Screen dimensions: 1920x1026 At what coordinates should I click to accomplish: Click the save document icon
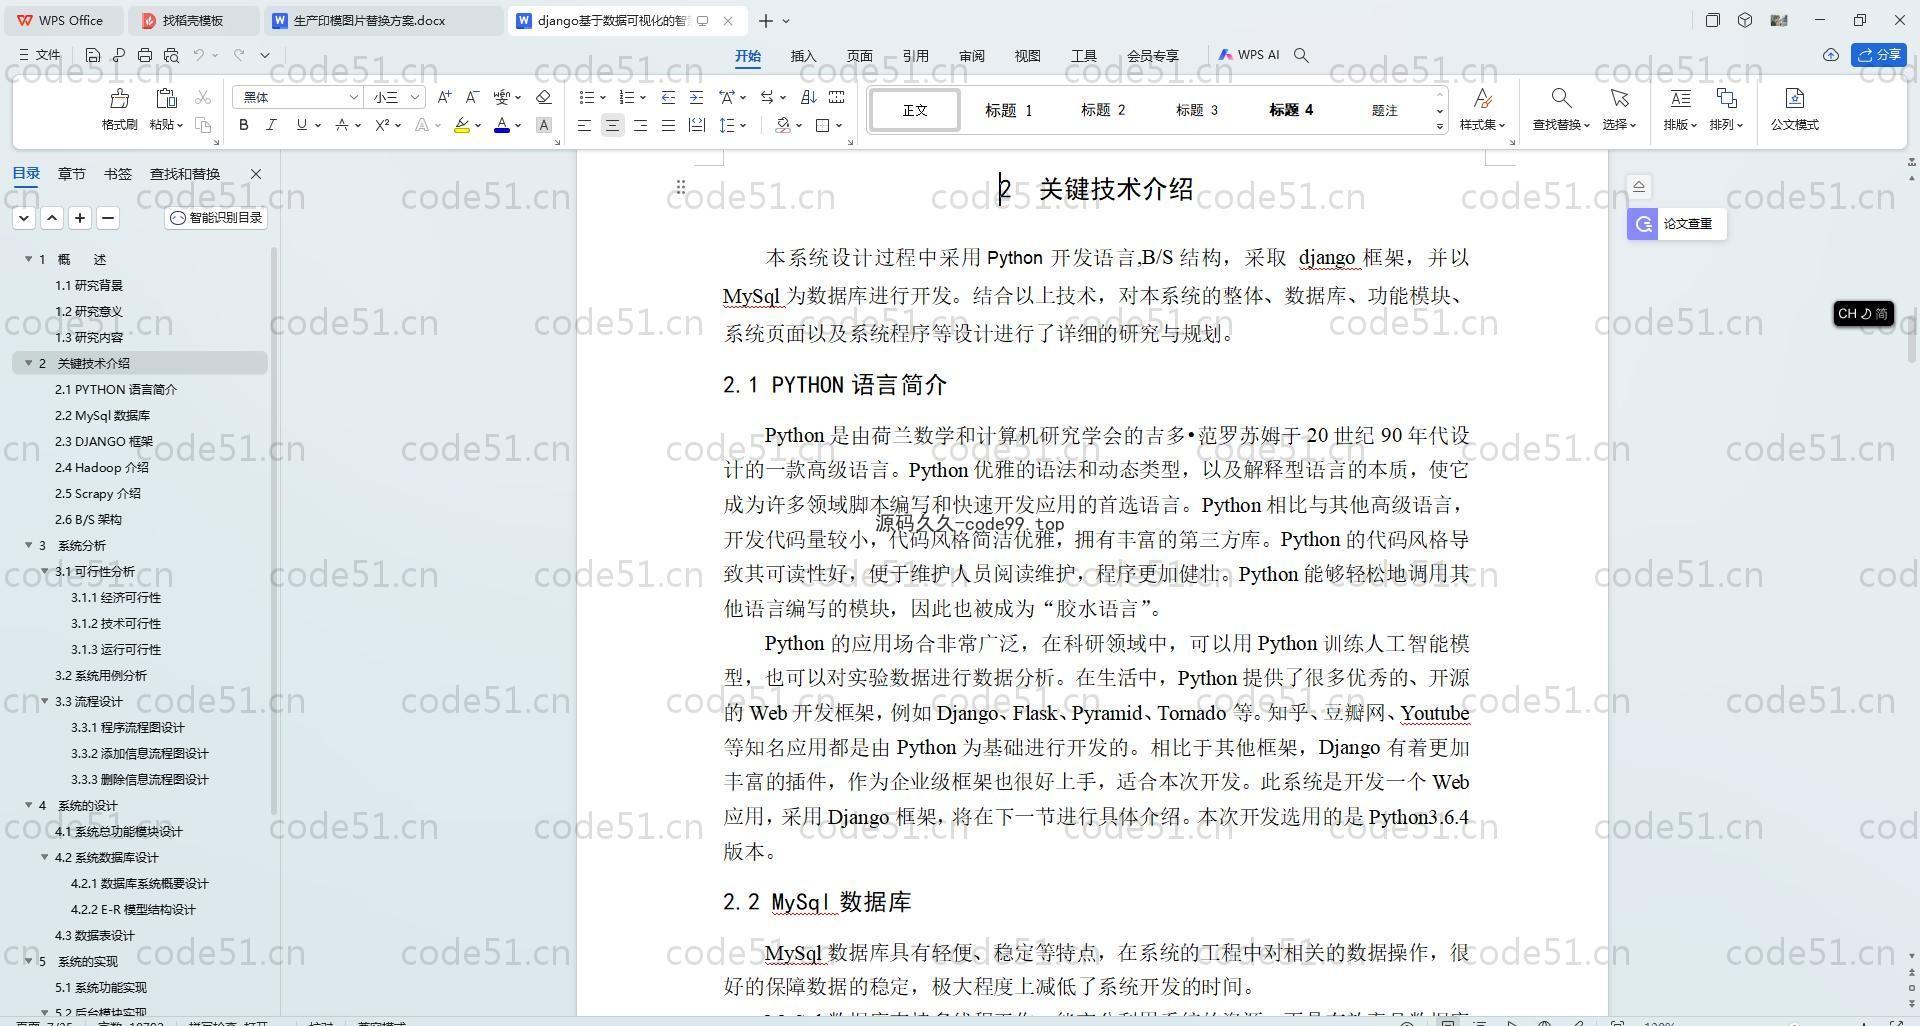93,56
